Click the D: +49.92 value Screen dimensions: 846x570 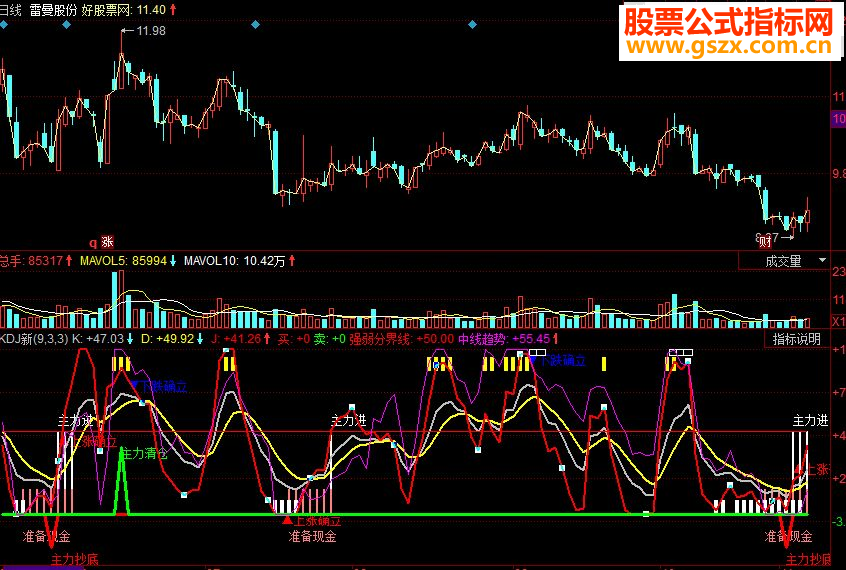tap(167, 339)
